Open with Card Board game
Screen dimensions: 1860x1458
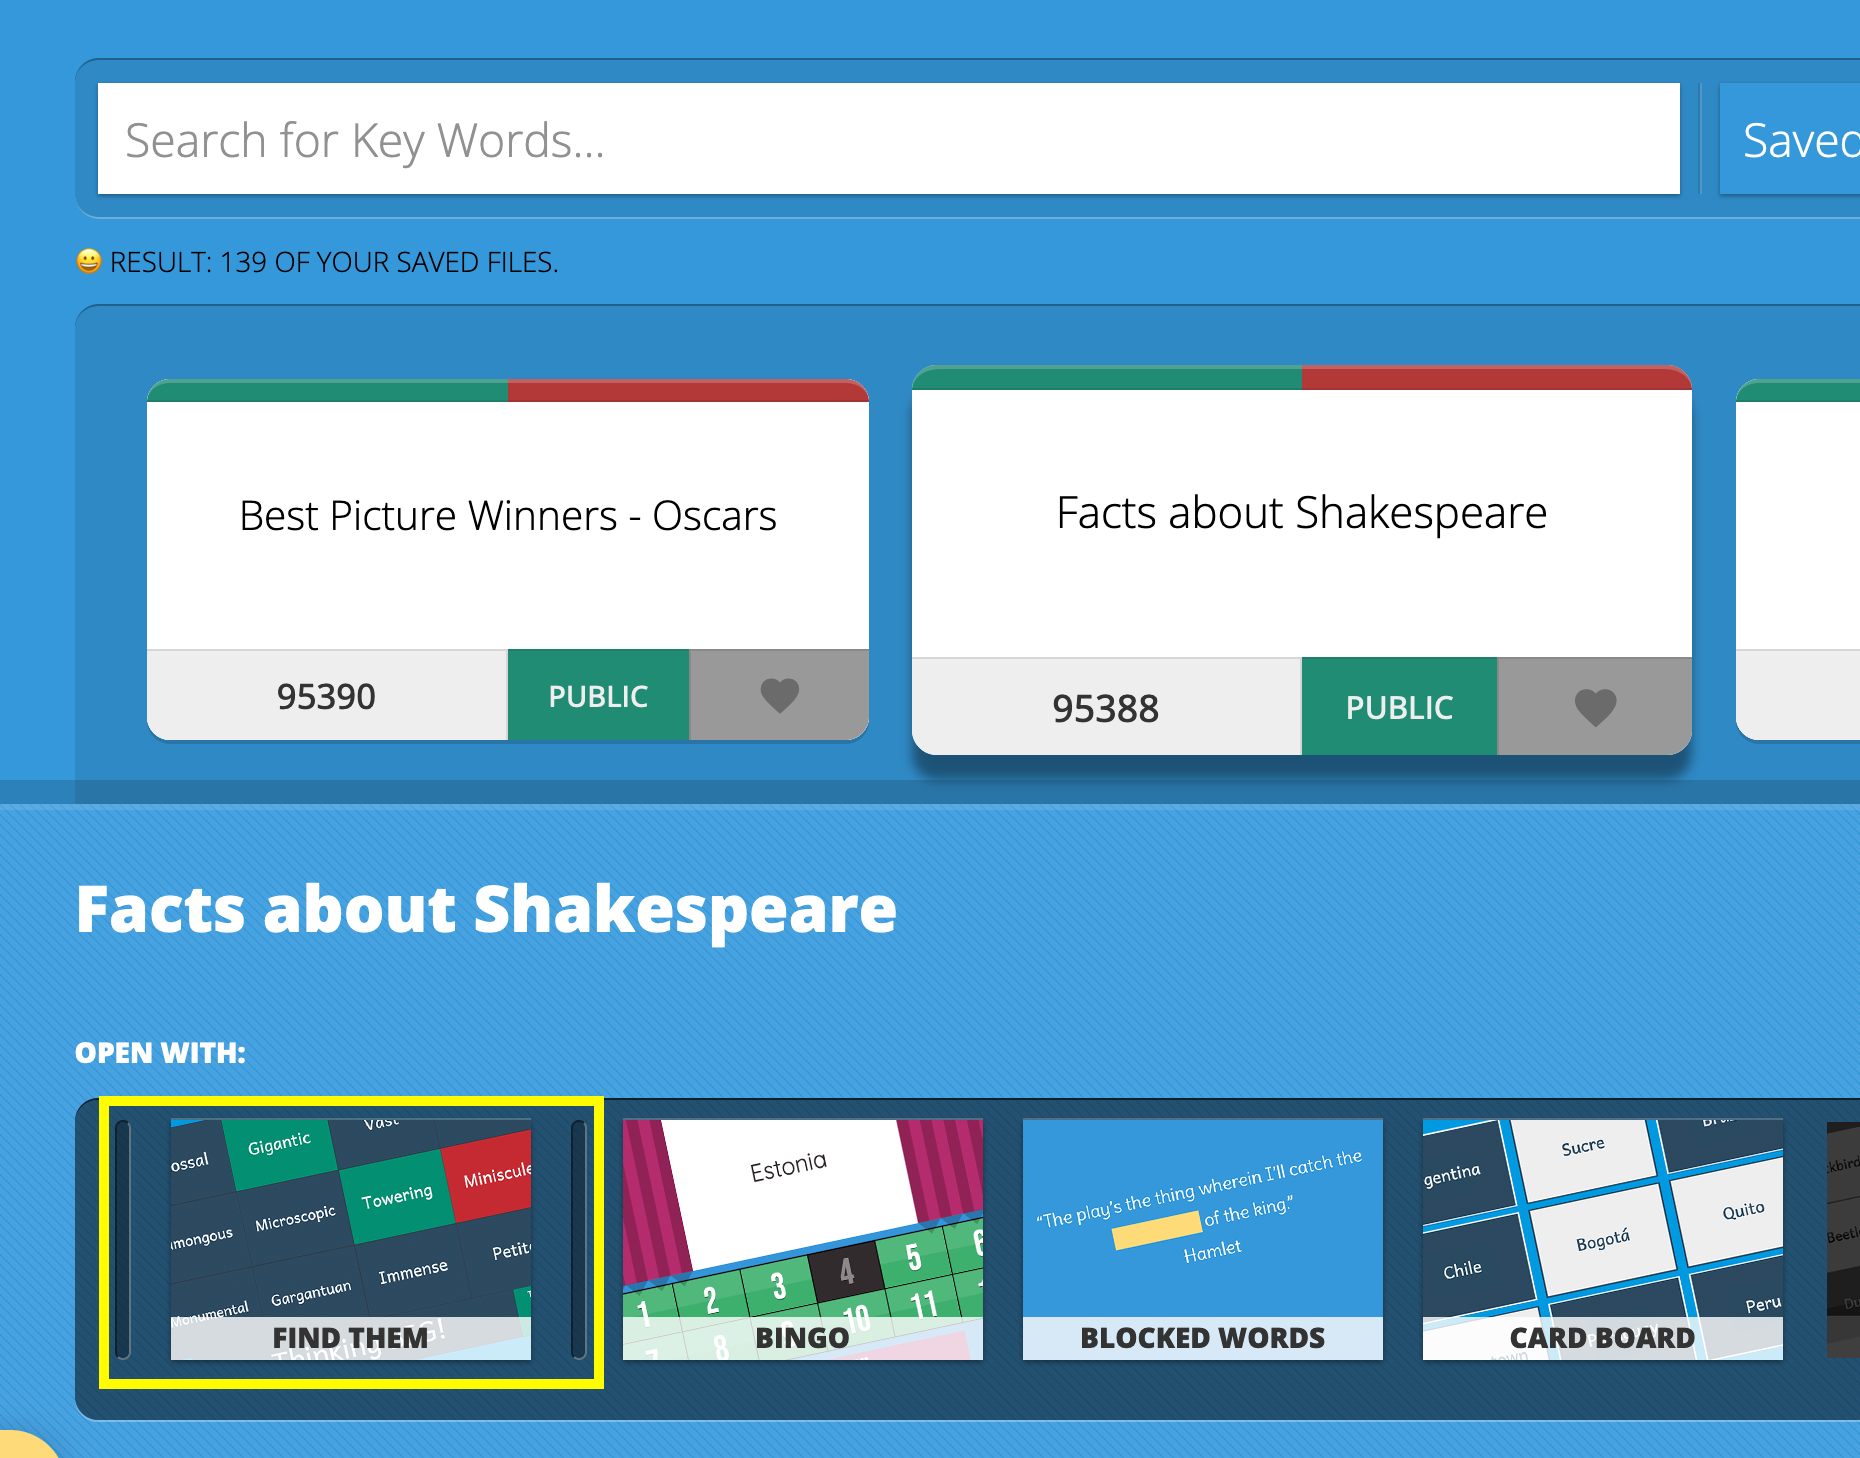(1603, 1240)
